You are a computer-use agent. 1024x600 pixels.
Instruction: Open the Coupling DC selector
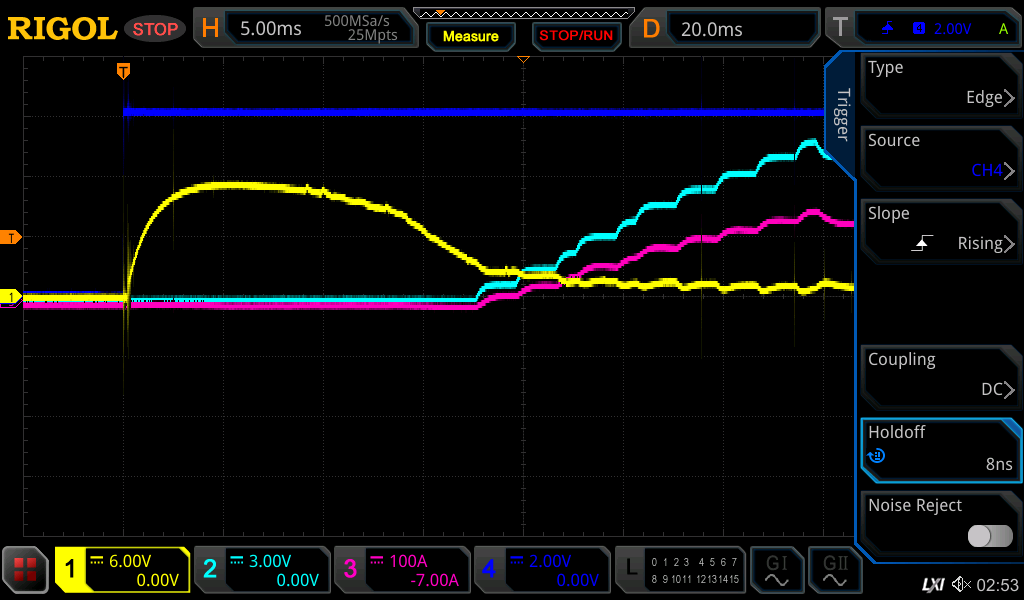pyautogui.click(x=940, y=376)
